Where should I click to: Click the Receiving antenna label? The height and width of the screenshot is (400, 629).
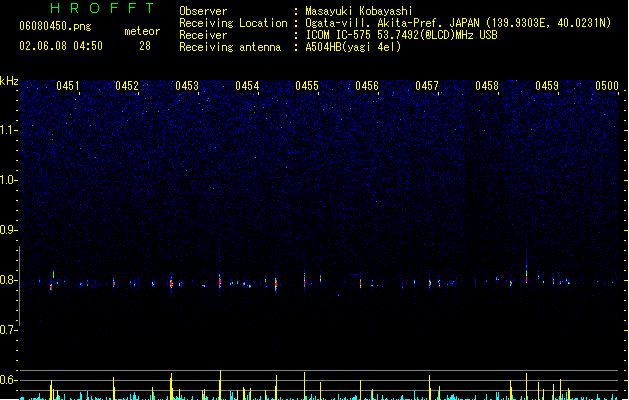pyautogui.click(x=230, y=47)
